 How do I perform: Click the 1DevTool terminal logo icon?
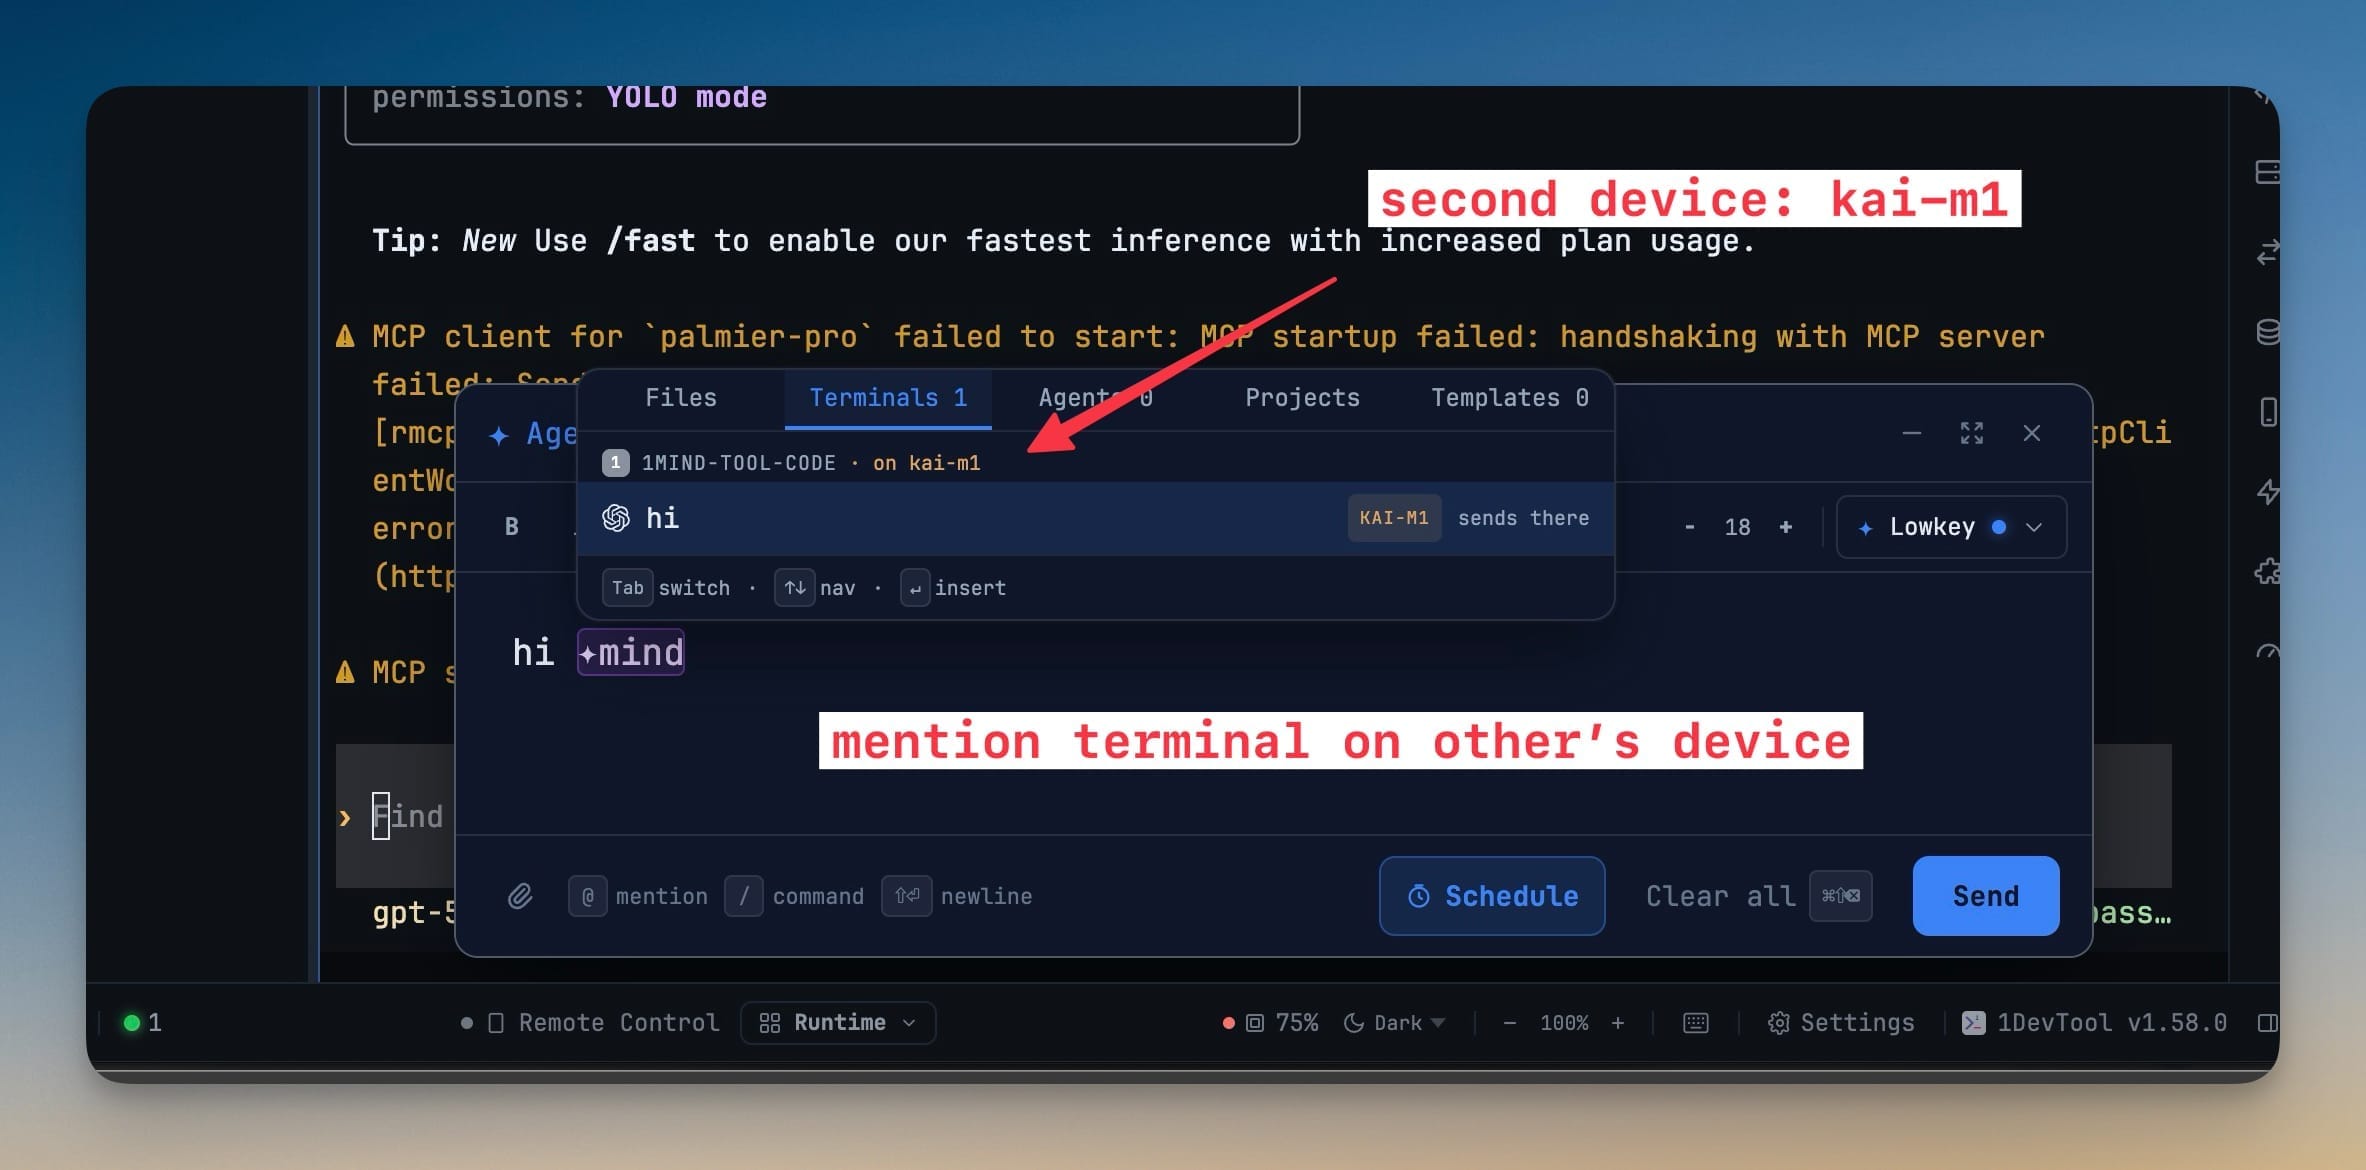pos(1974,1023)
